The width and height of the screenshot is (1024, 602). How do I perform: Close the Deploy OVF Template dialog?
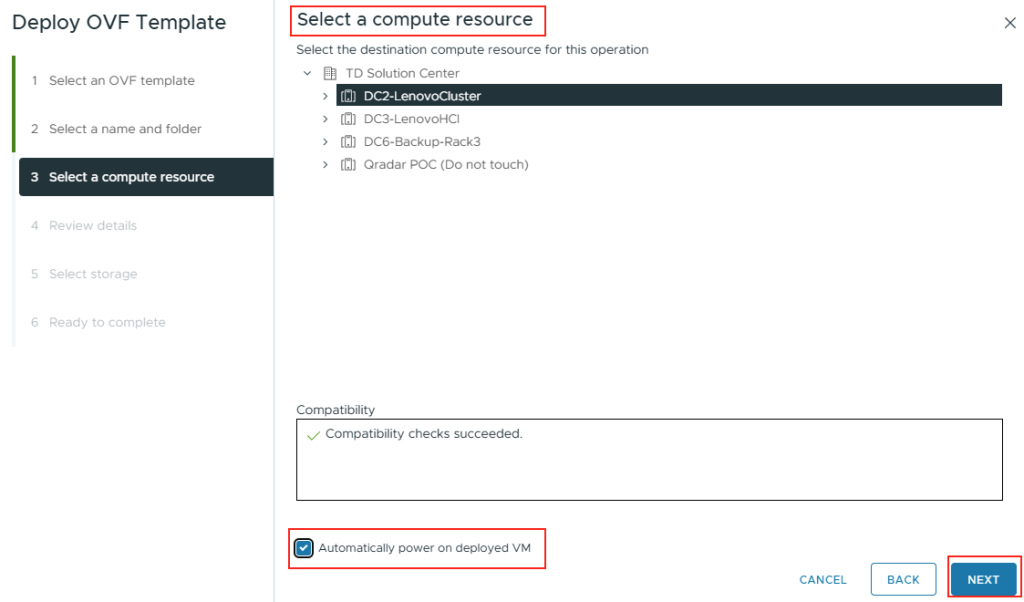1010,23
